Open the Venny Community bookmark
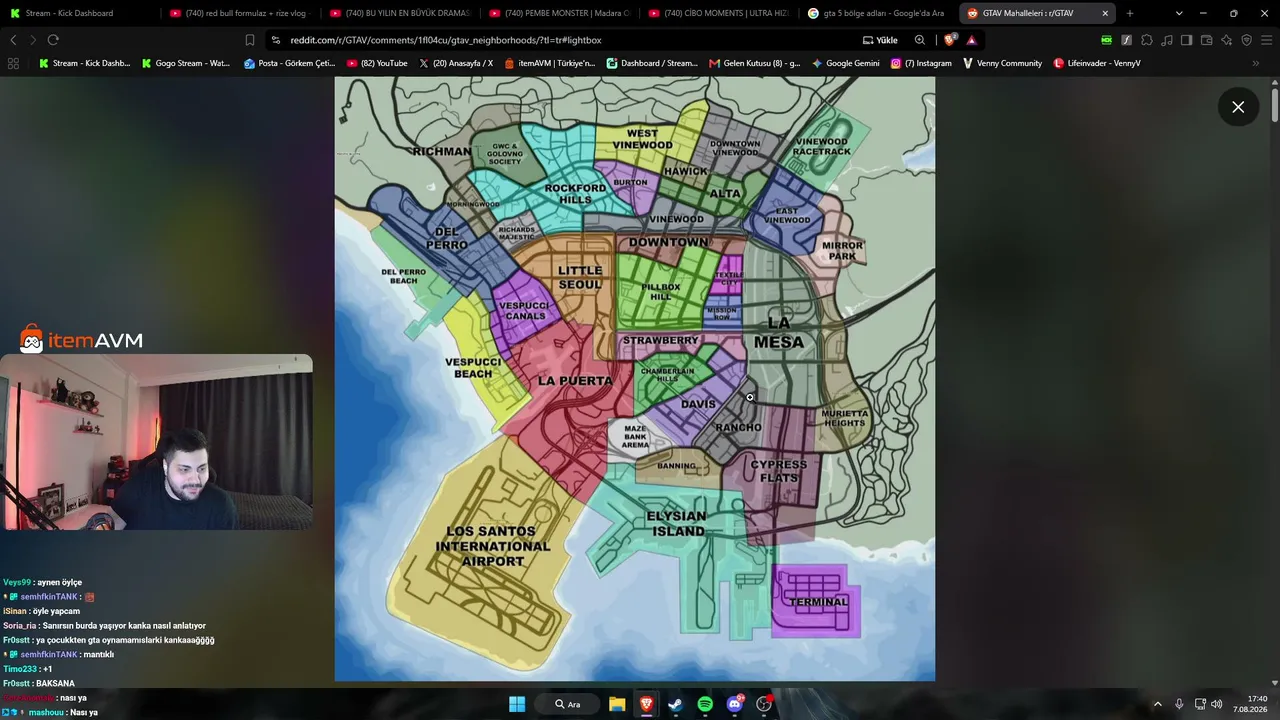The height and width of the screenshot is (720, 1280). coord(1002,63)
